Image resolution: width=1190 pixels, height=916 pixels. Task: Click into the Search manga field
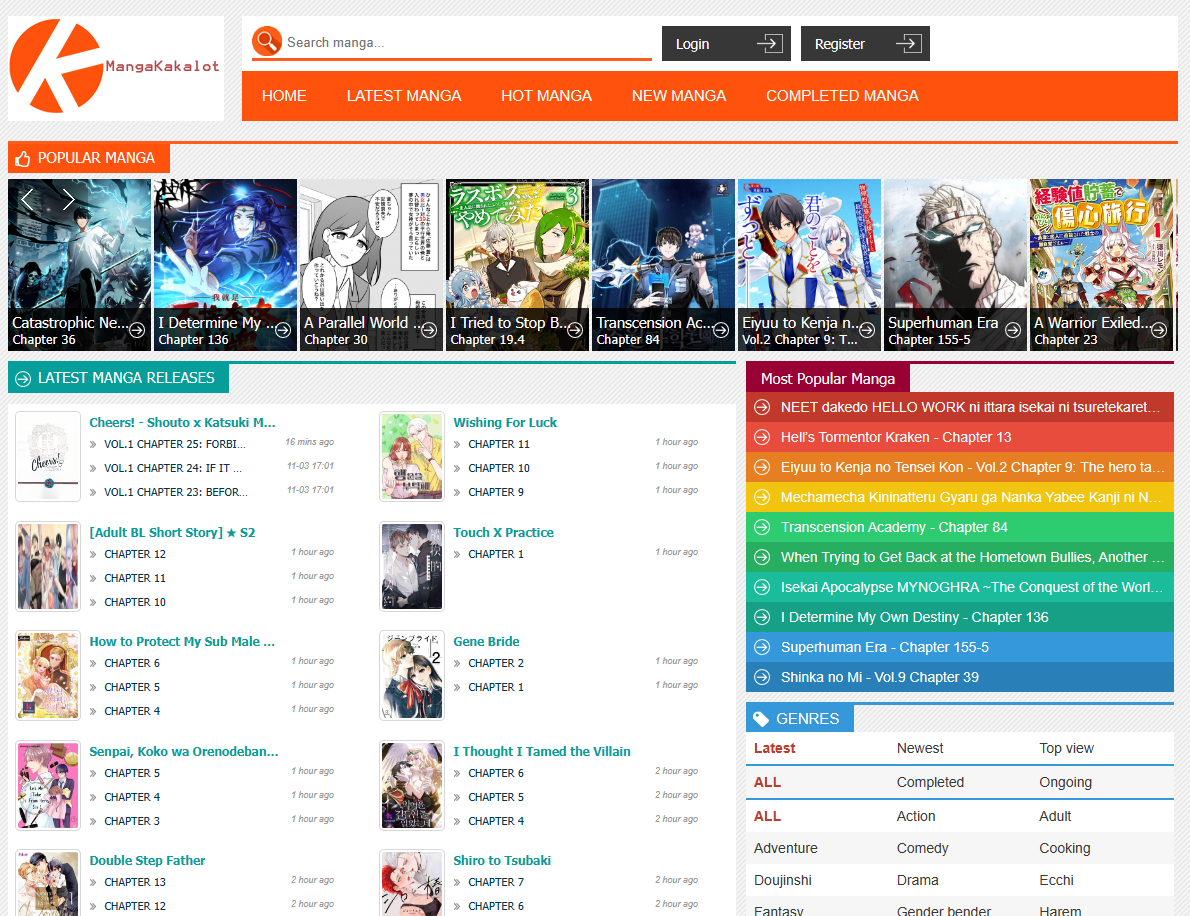[x=465, y=43]
